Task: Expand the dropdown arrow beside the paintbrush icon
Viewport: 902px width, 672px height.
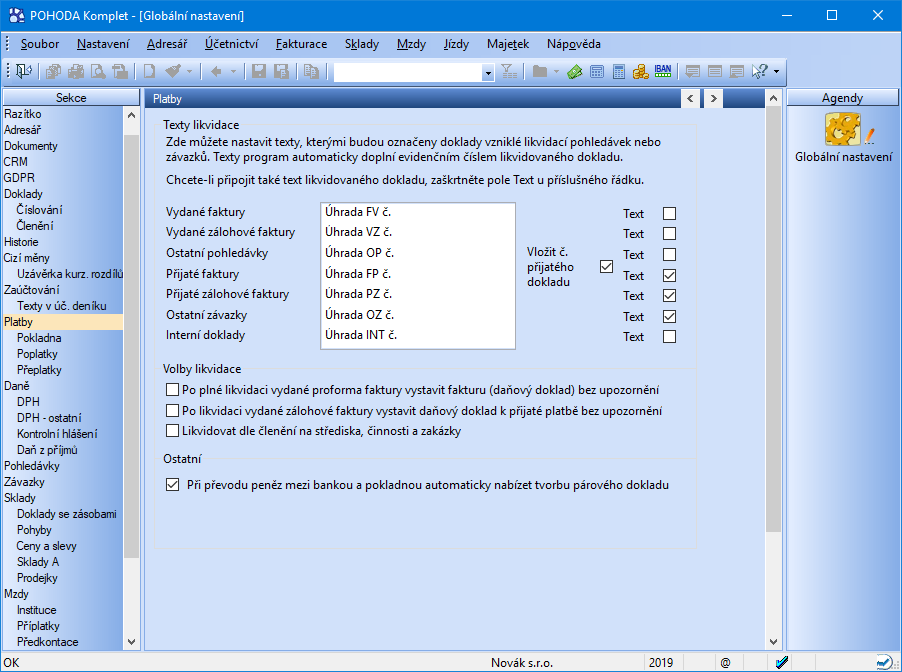Action: [189, 72]
